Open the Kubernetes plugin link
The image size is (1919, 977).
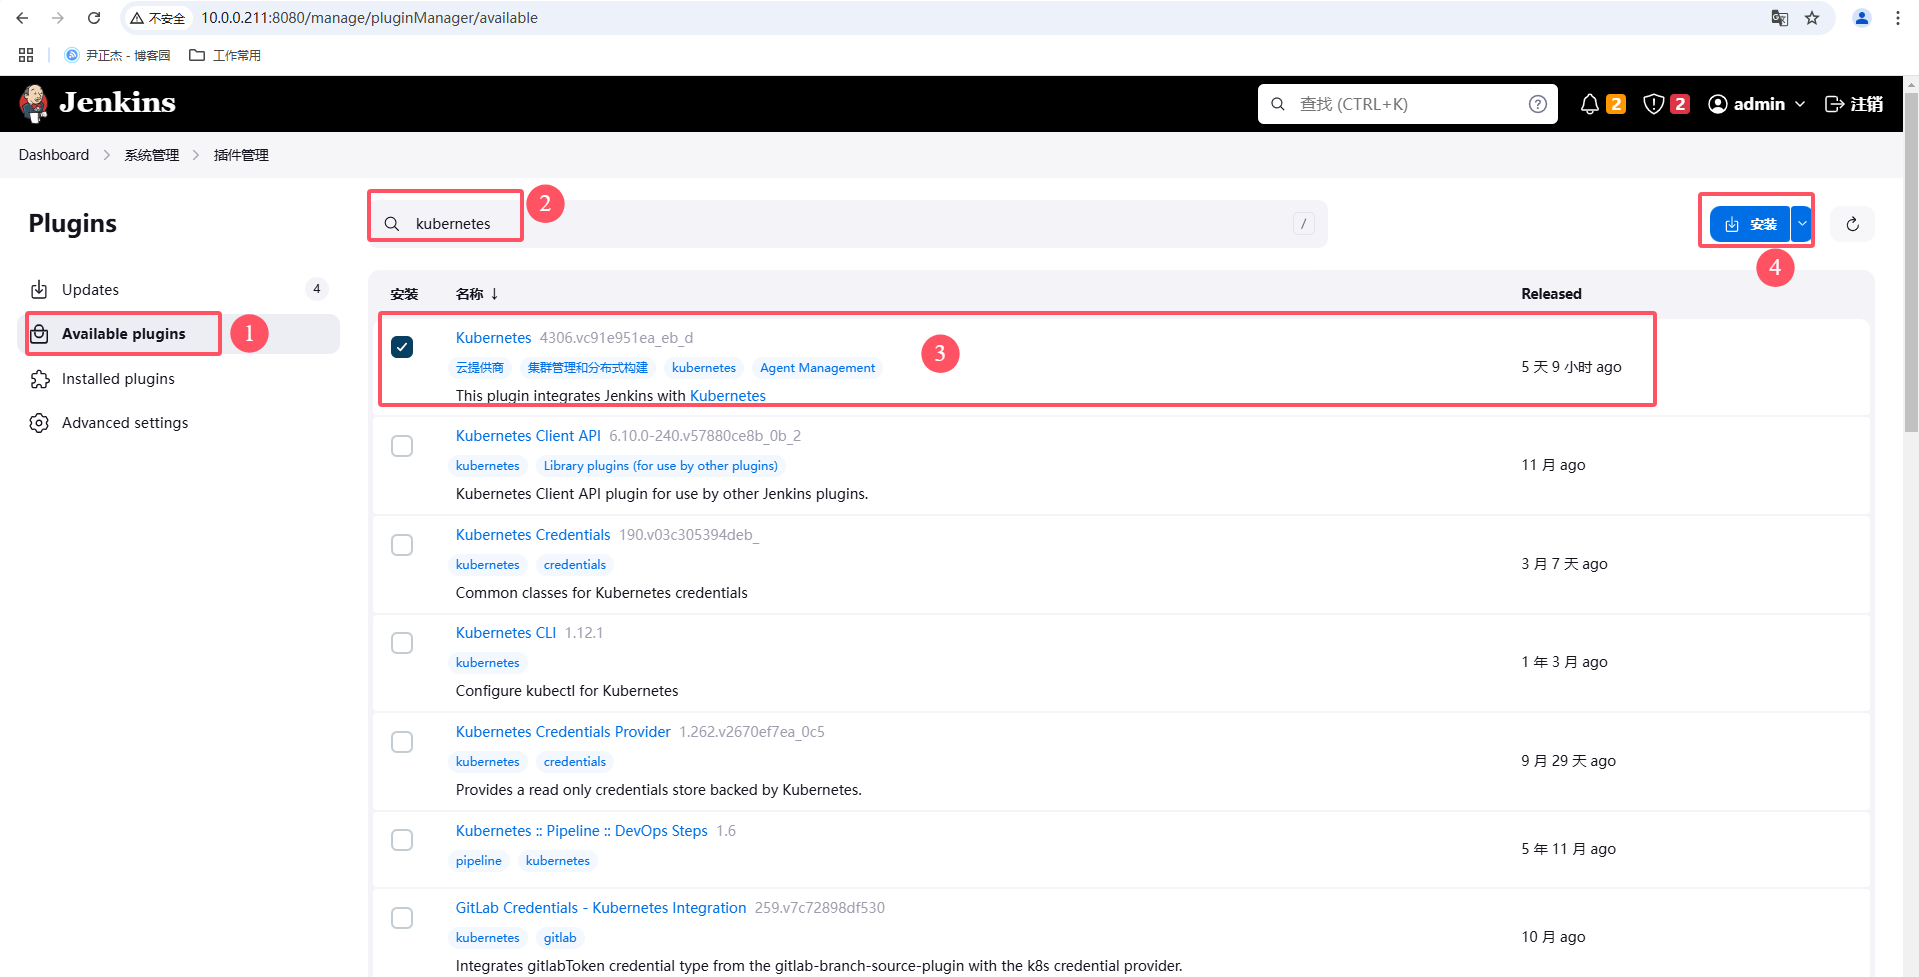coord(493,338)
